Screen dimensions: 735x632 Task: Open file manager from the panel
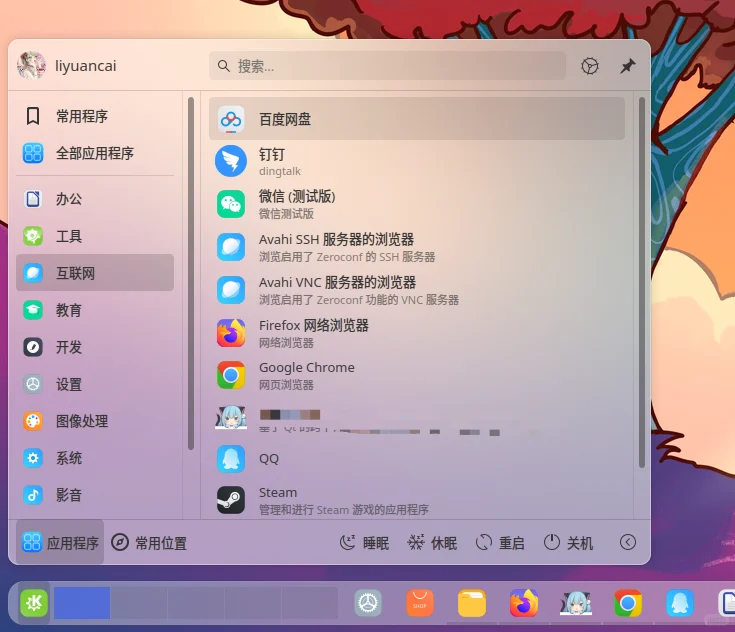(x=472, y=603)
